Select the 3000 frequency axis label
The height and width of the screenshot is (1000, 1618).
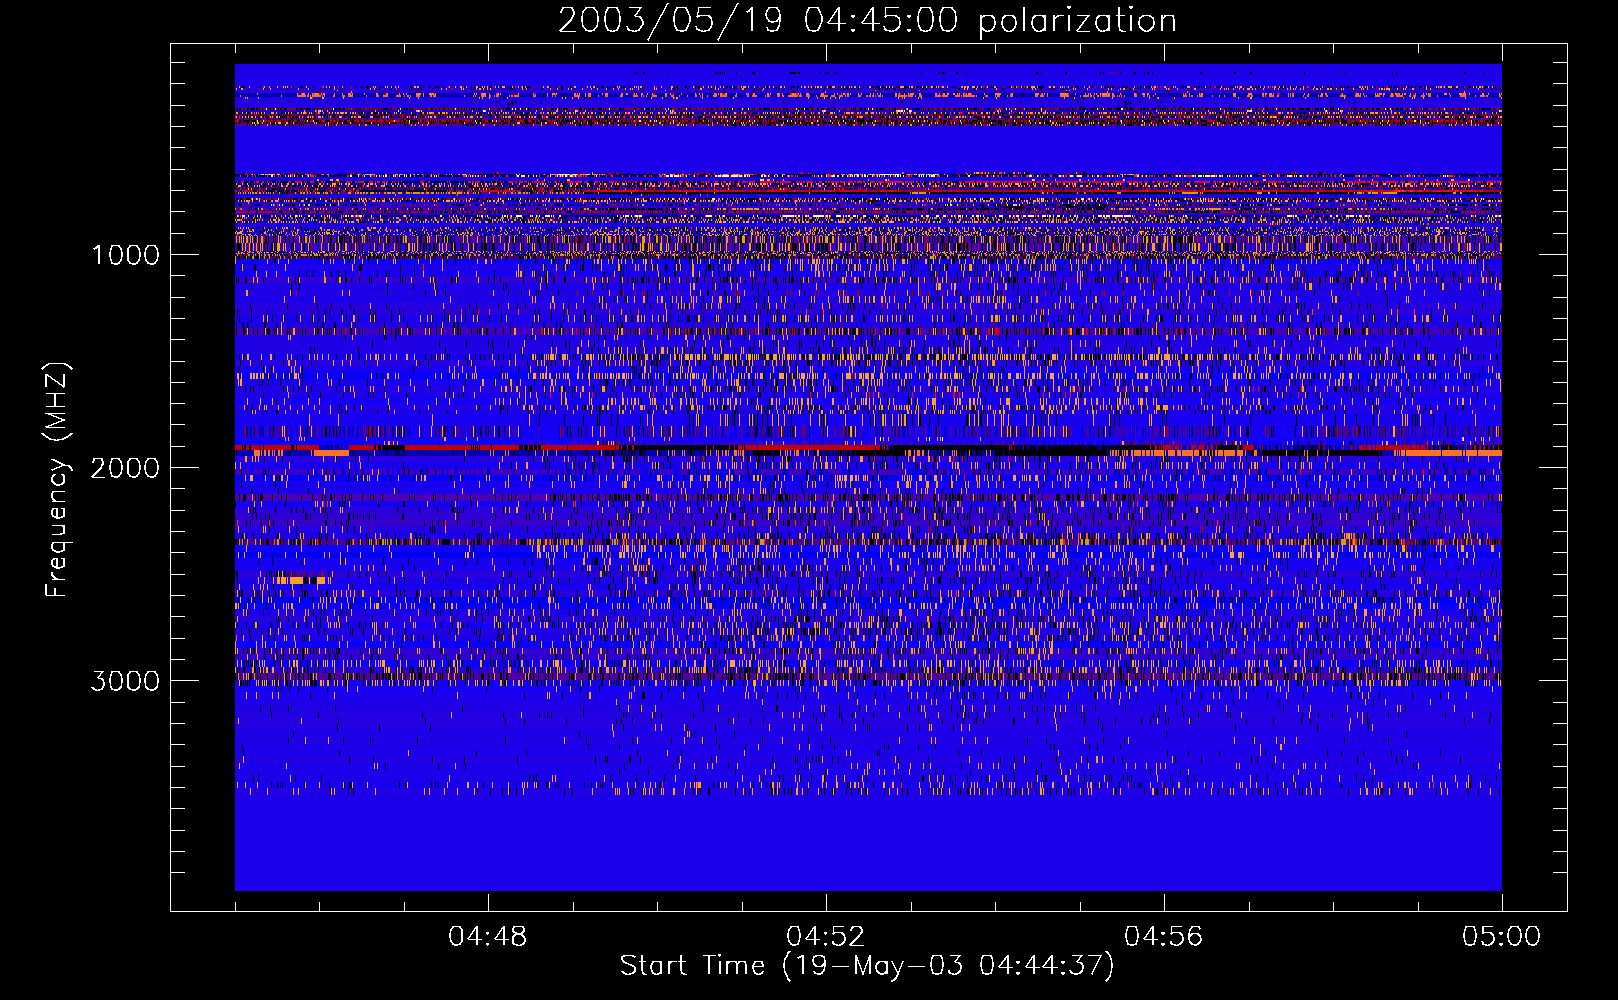pyautogui.click(x=125, y=681)
